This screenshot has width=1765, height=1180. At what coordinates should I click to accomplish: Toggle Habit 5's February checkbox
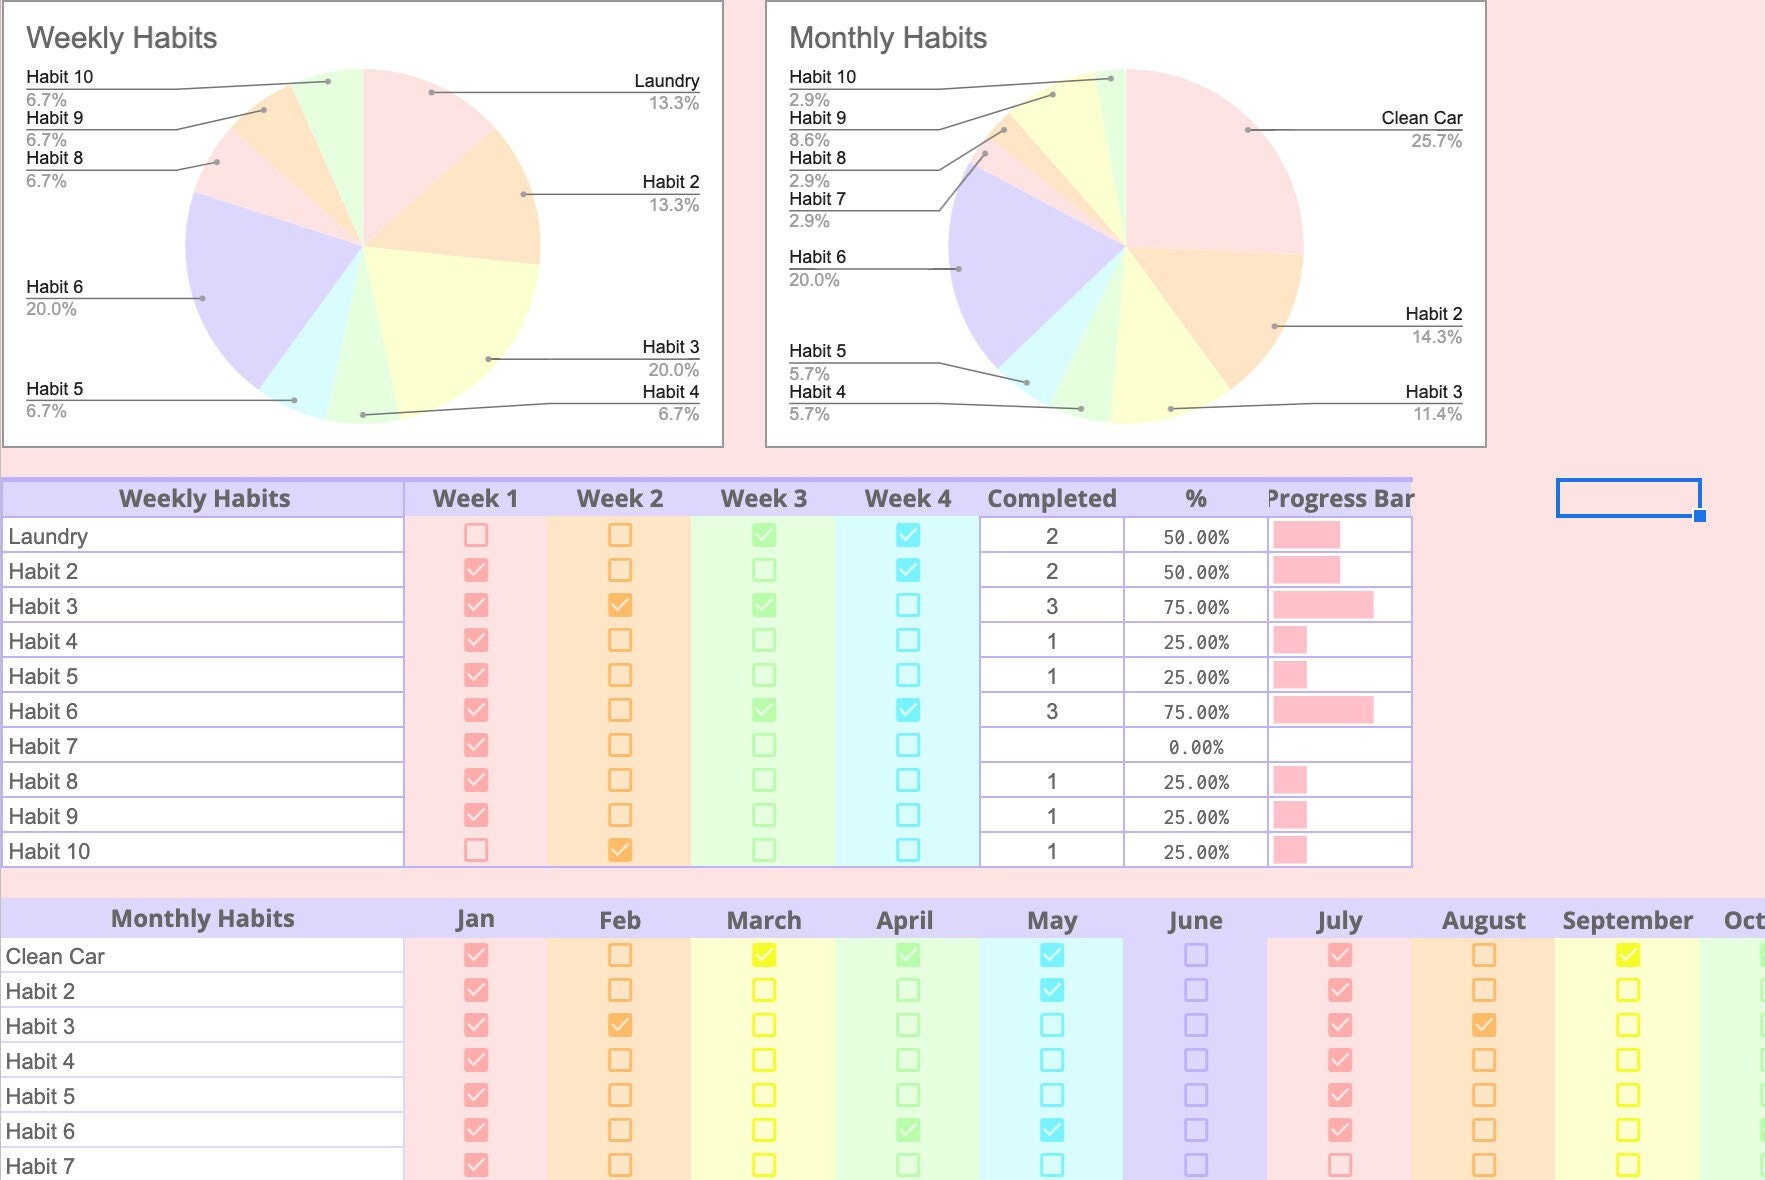click(619, 1096)
